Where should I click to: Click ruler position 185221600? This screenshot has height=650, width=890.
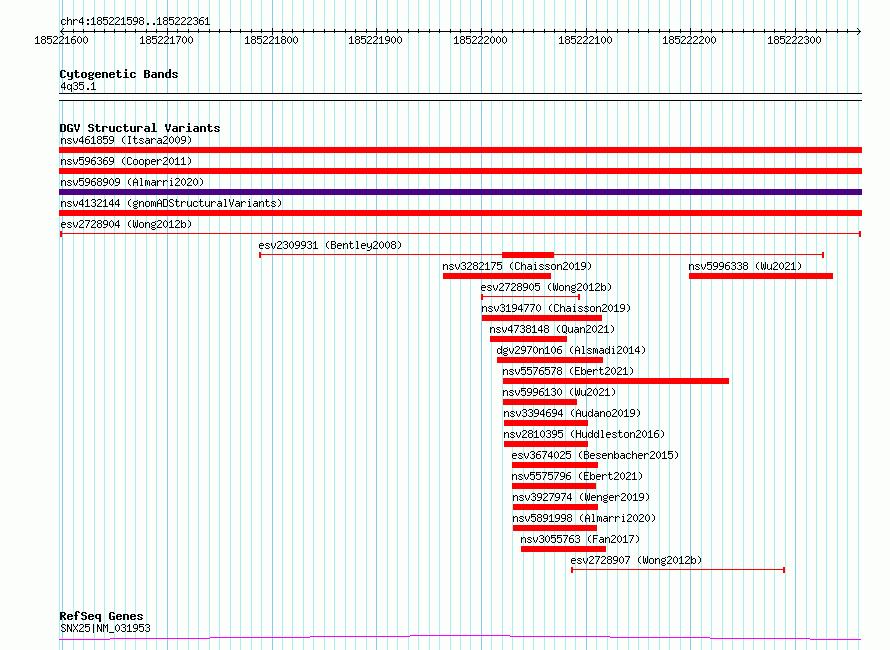[x=61, y=40]
